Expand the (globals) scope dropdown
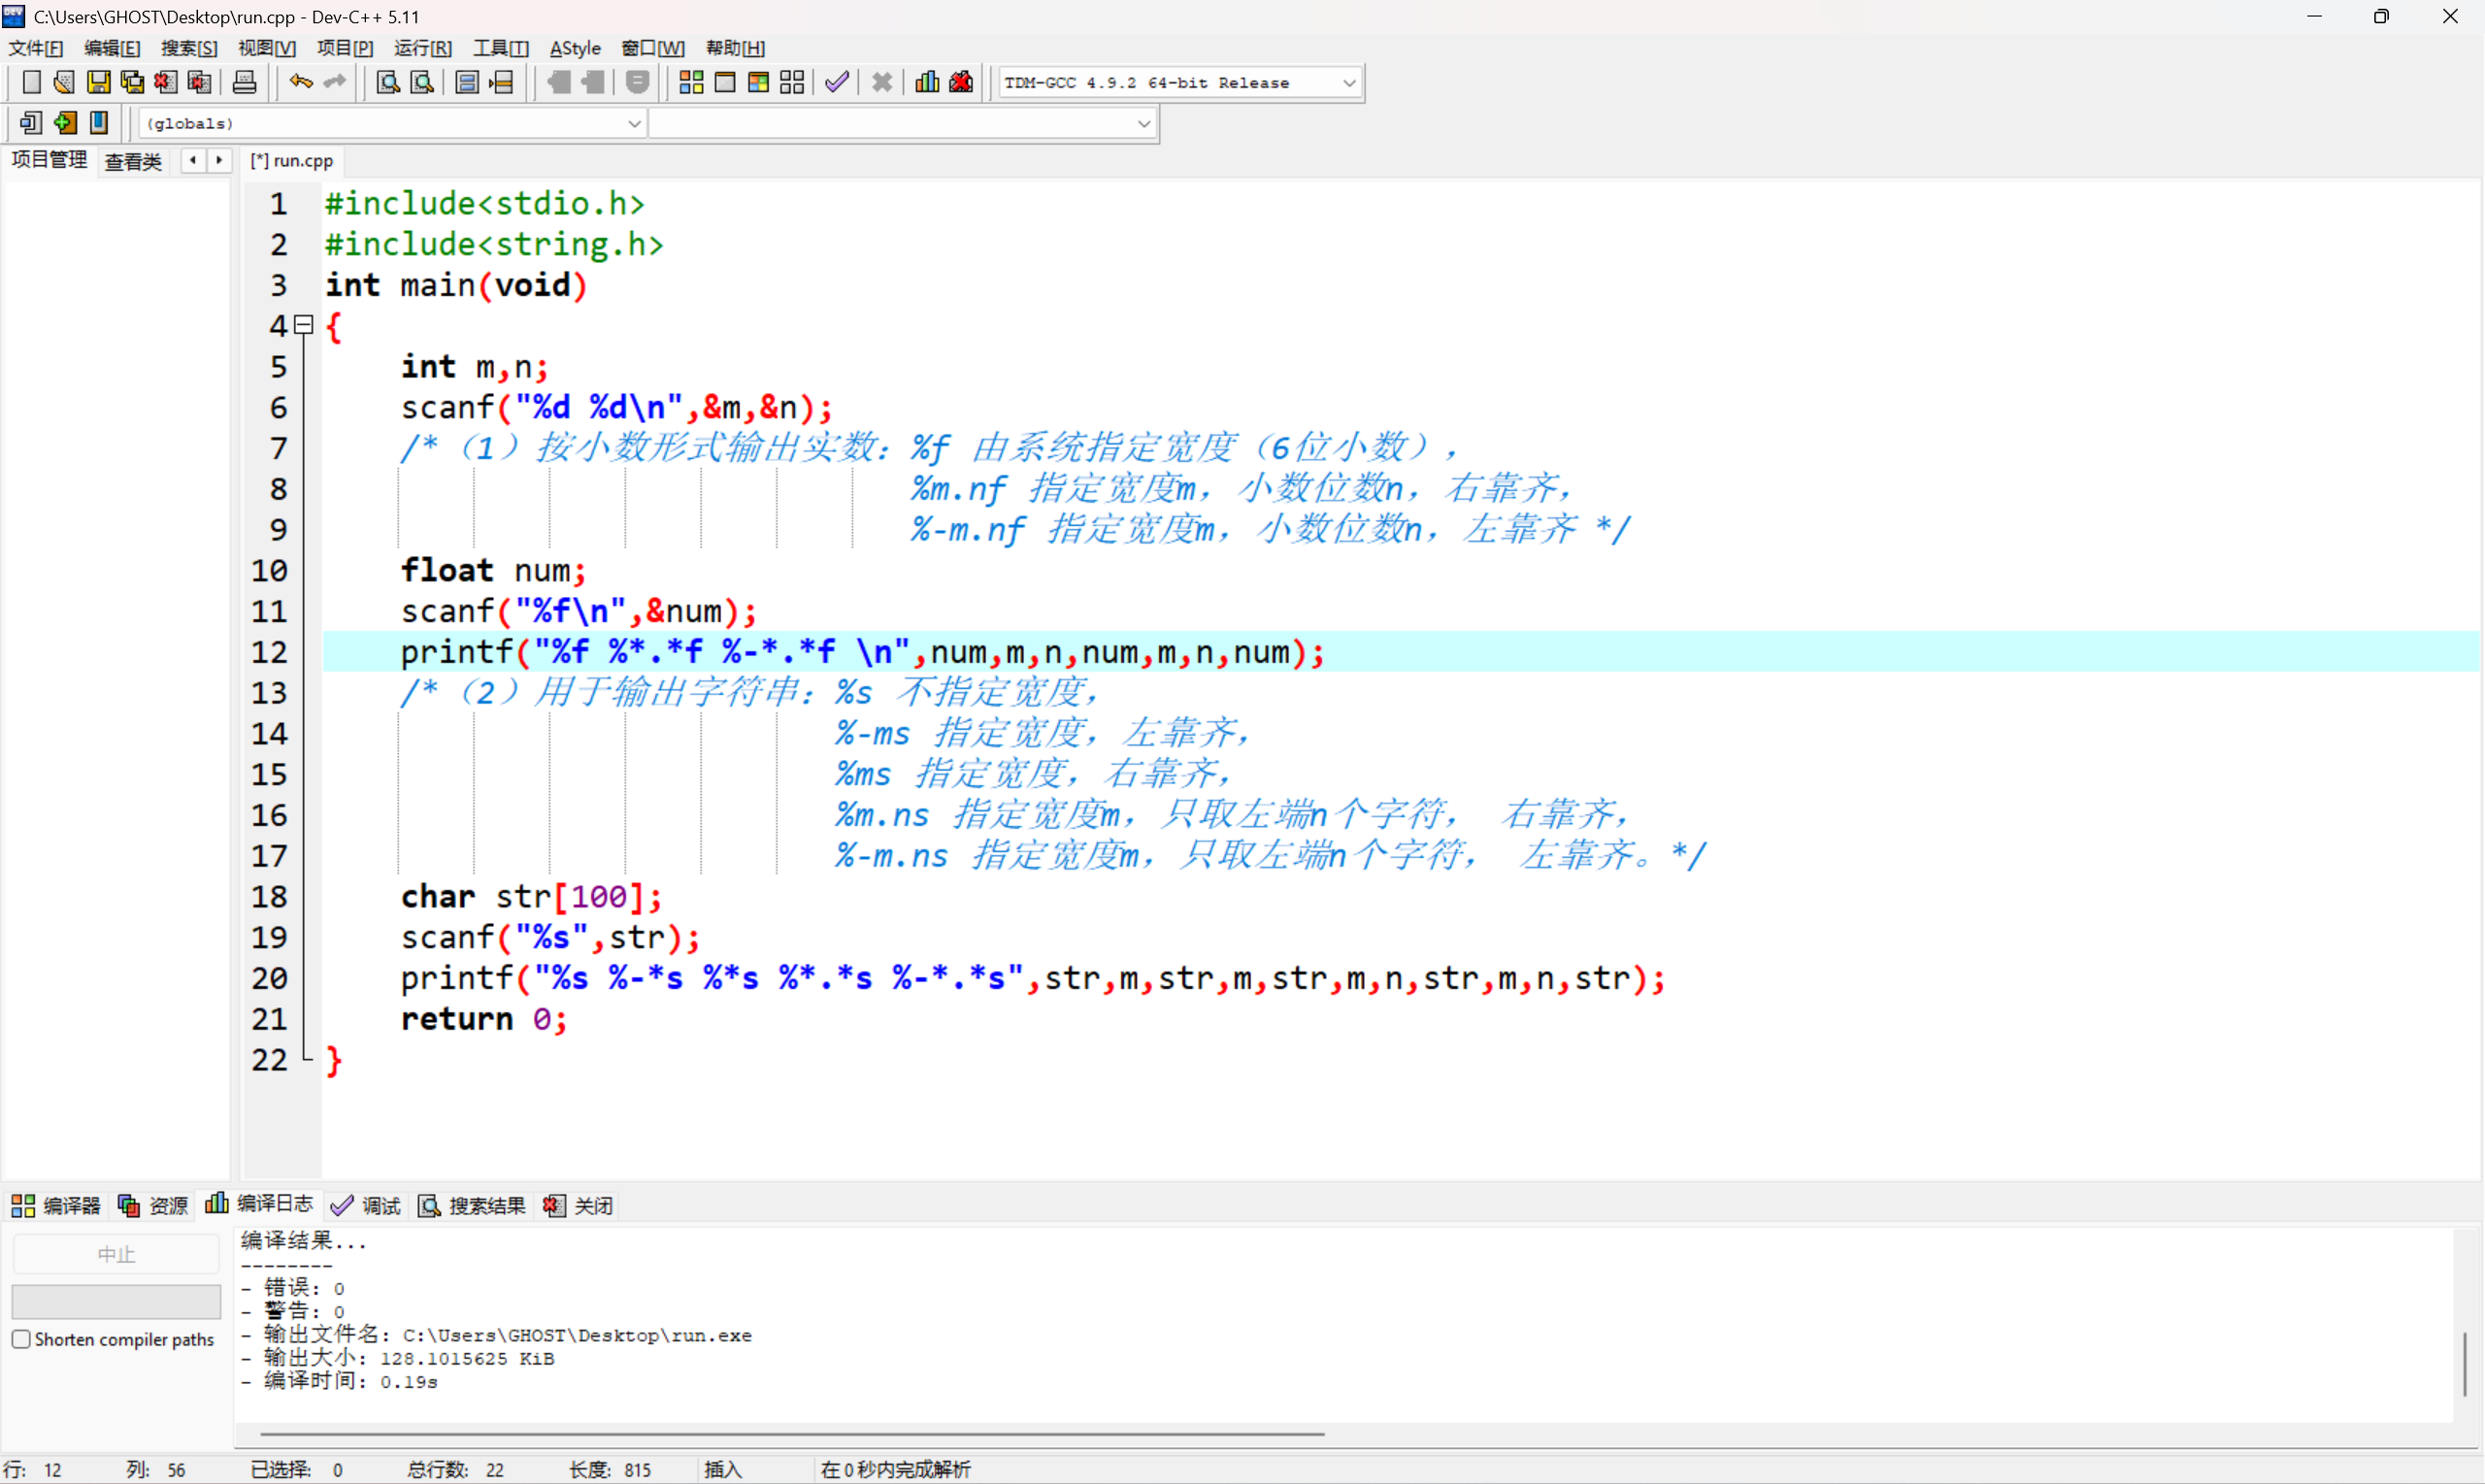Image resolution: width=2485 pixels, height=1484 pixels. pos(634,123)
